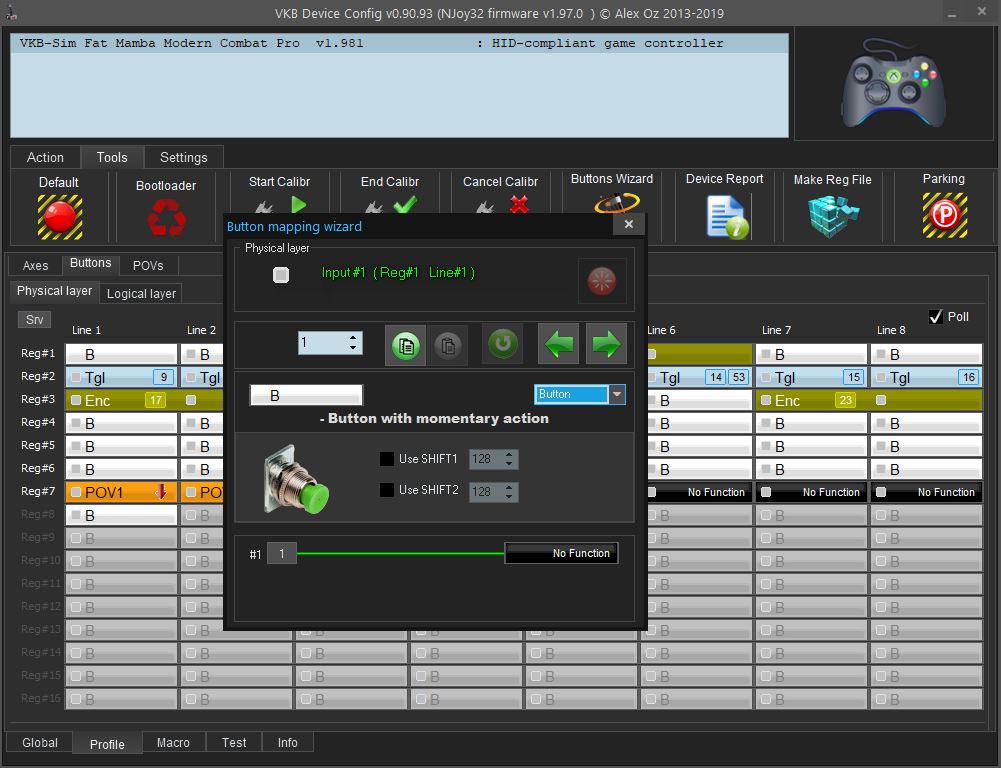Screen dimensions: 1001x768
Task: Click the input number spinner showing 1
Action: [x=330, y=343]
